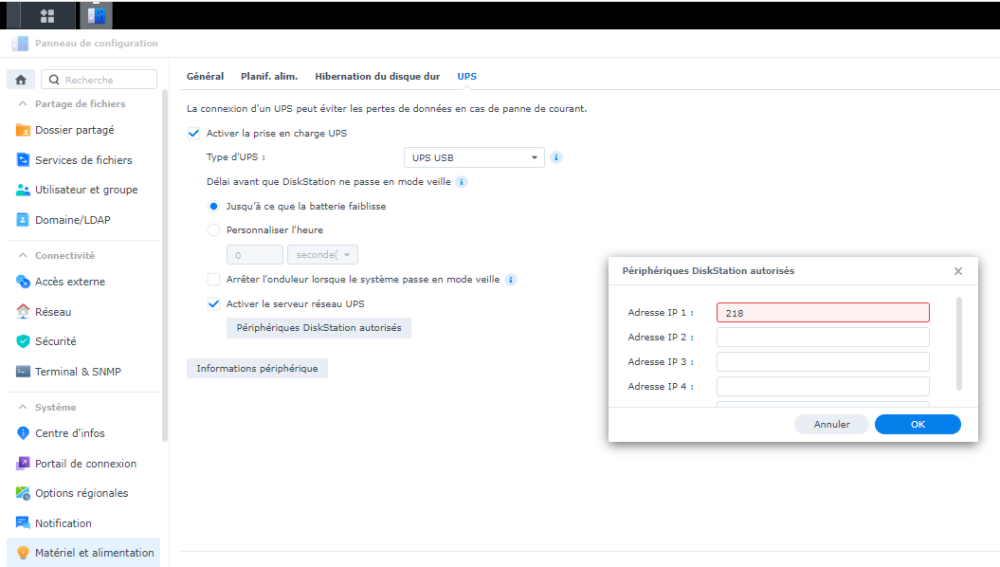This screenshot has width=1000, height=567.
Task: Switch to the Planif. alim. tab
Action: pos(269,77)
